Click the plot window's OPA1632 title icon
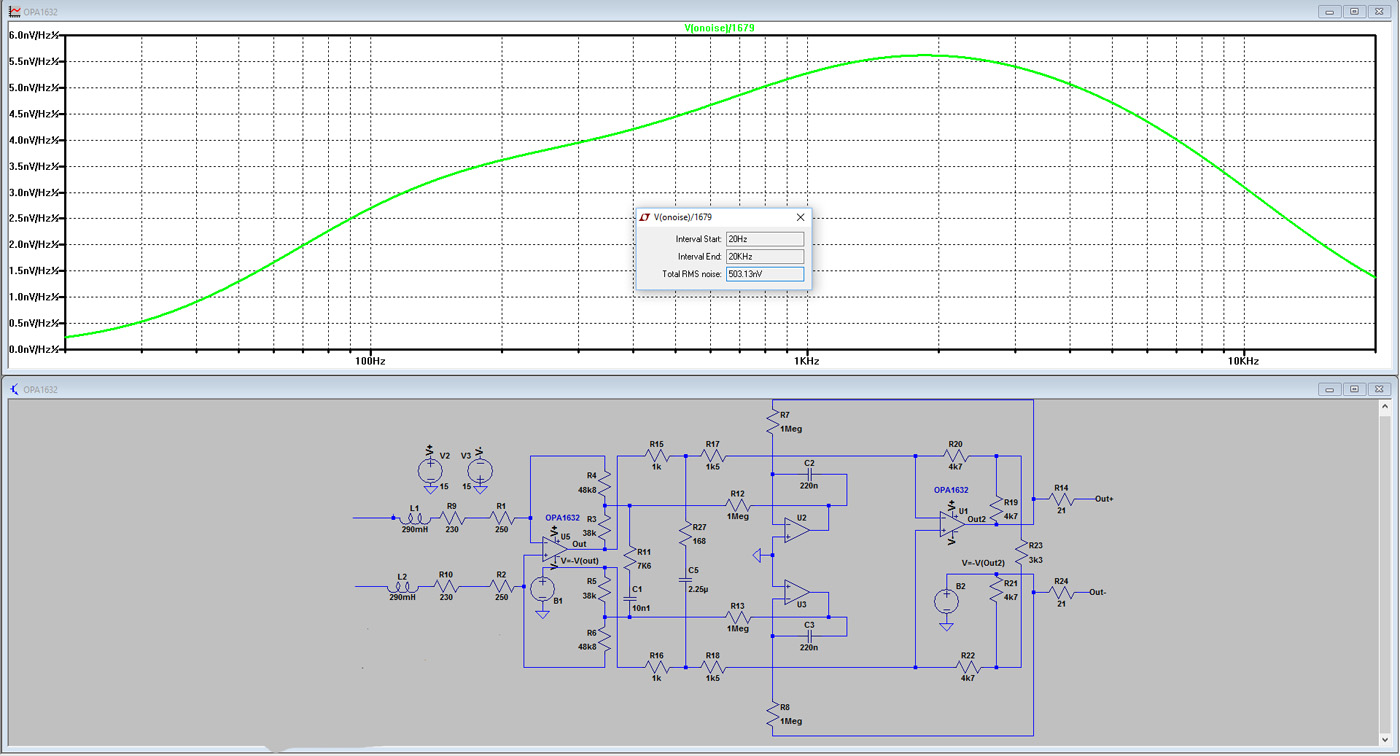This screenshot has height=756, width=1400. point(14,11)
